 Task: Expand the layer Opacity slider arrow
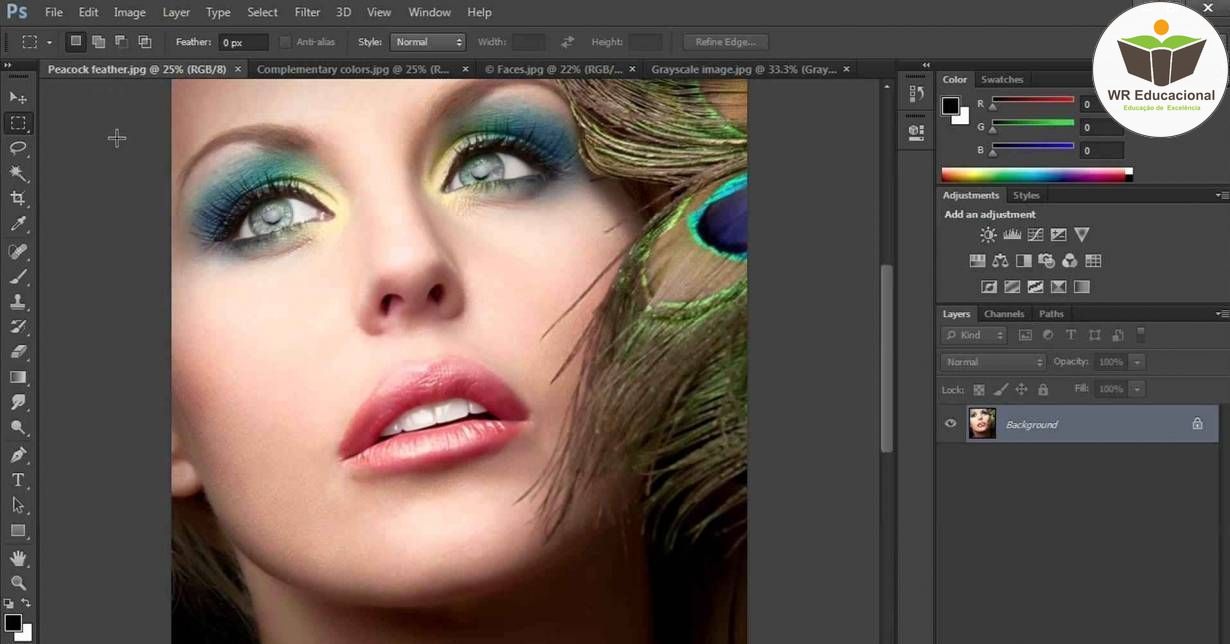1138,362
